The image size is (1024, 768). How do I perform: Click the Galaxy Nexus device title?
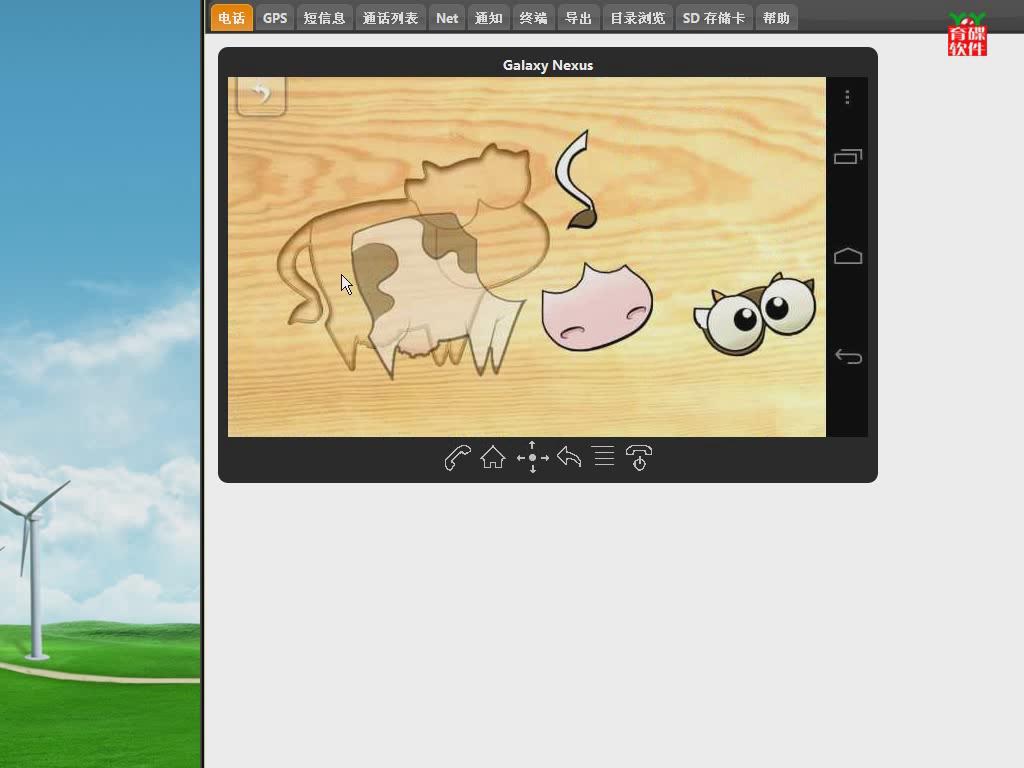coord(548,65)
